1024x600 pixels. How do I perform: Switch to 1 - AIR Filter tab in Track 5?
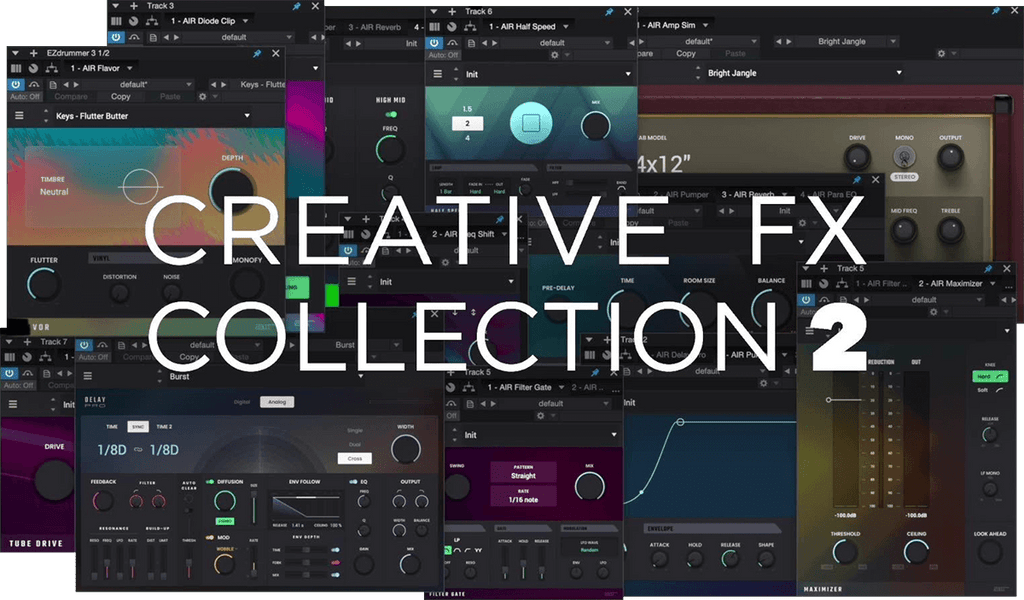tap(882, 283)
